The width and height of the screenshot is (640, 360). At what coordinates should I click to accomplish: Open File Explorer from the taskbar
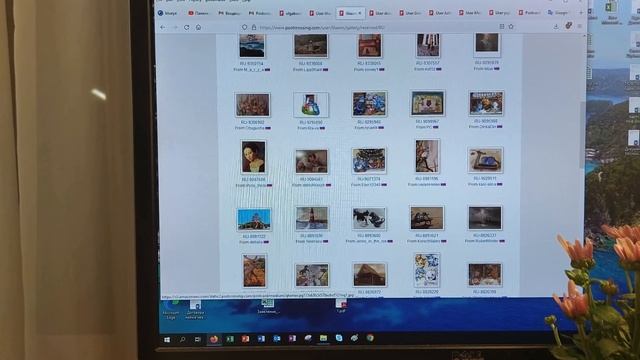pyautogui.click(x=323, y=338)
